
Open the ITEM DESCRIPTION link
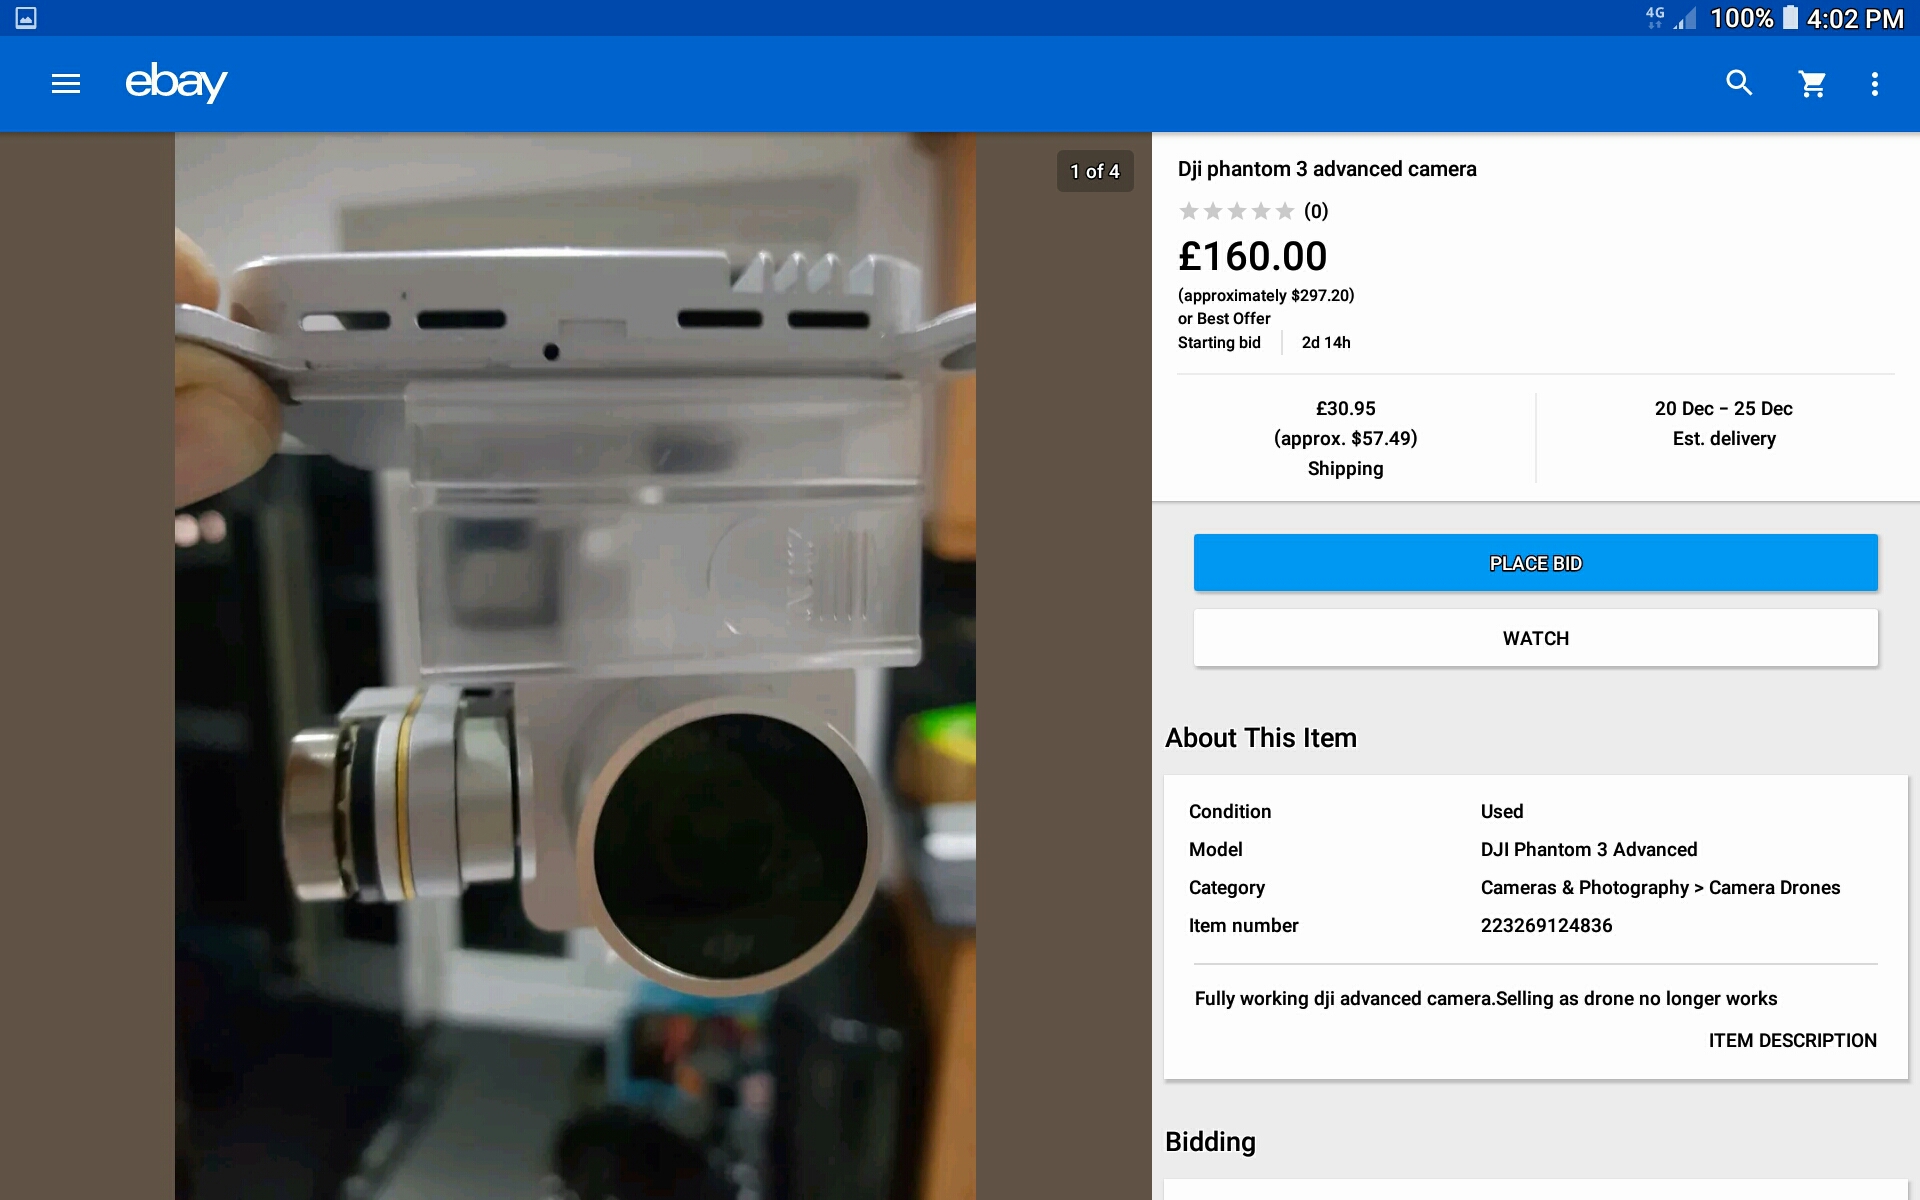(x=1792, y=1040)
